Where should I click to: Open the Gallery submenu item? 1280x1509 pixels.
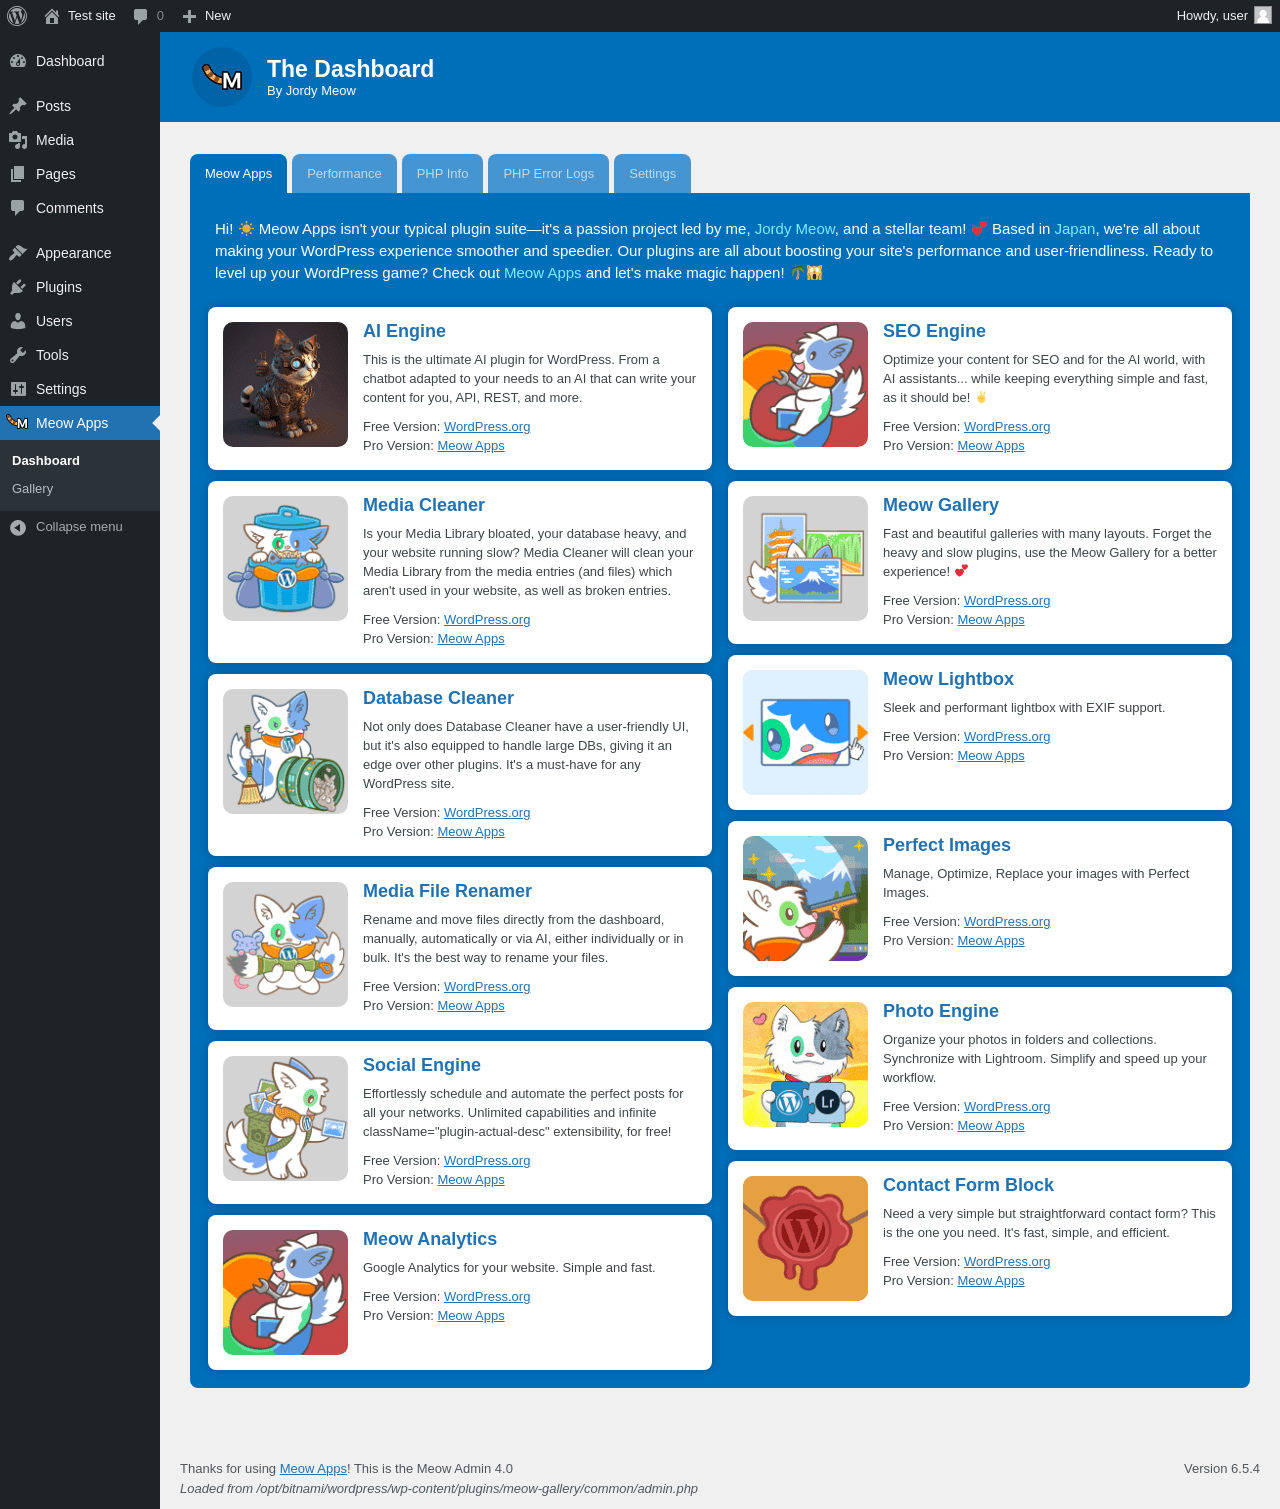[x=33, y=489]
